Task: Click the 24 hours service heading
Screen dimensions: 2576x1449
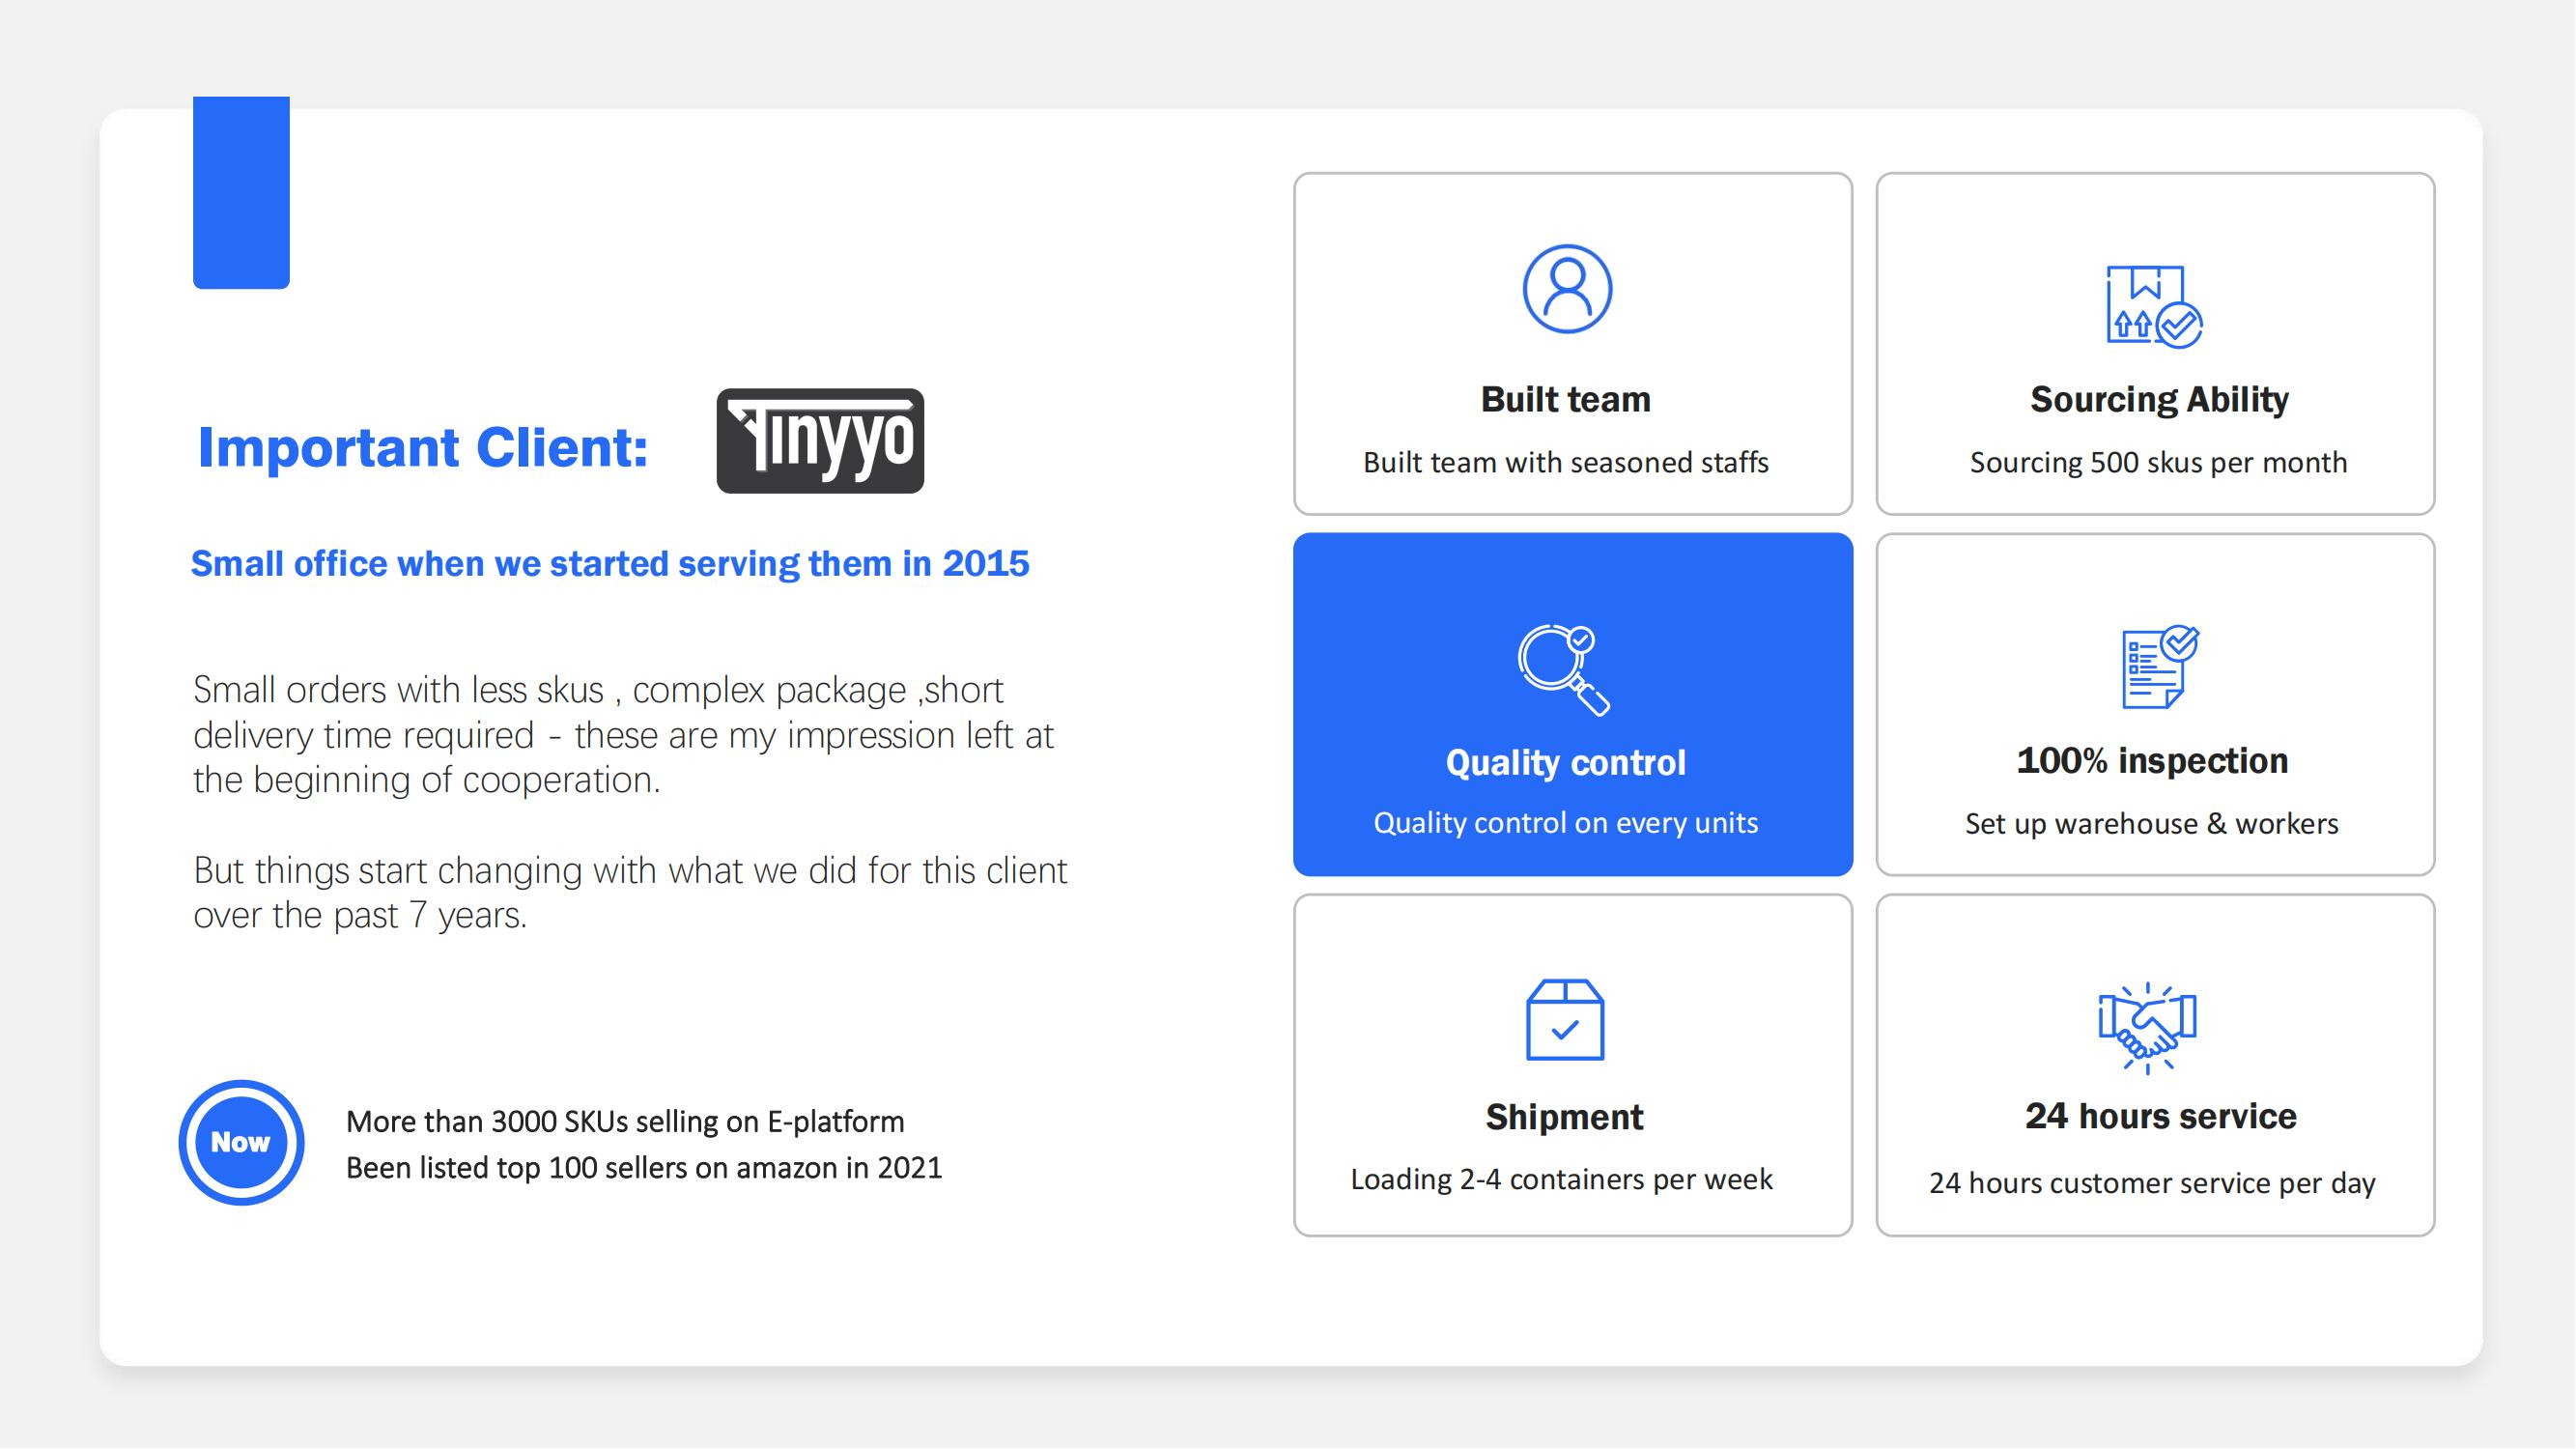Action: pos(2160,1116)
